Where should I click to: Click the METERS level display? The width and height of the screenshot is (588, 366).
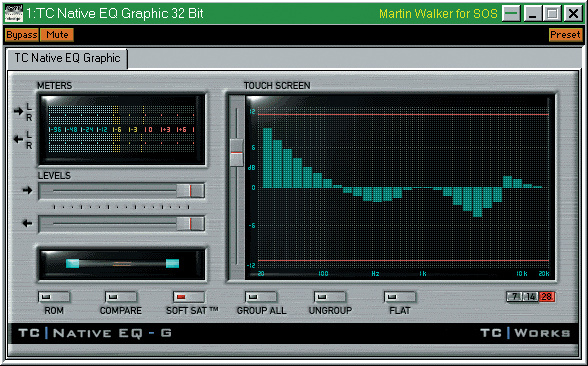coord(121,129)
